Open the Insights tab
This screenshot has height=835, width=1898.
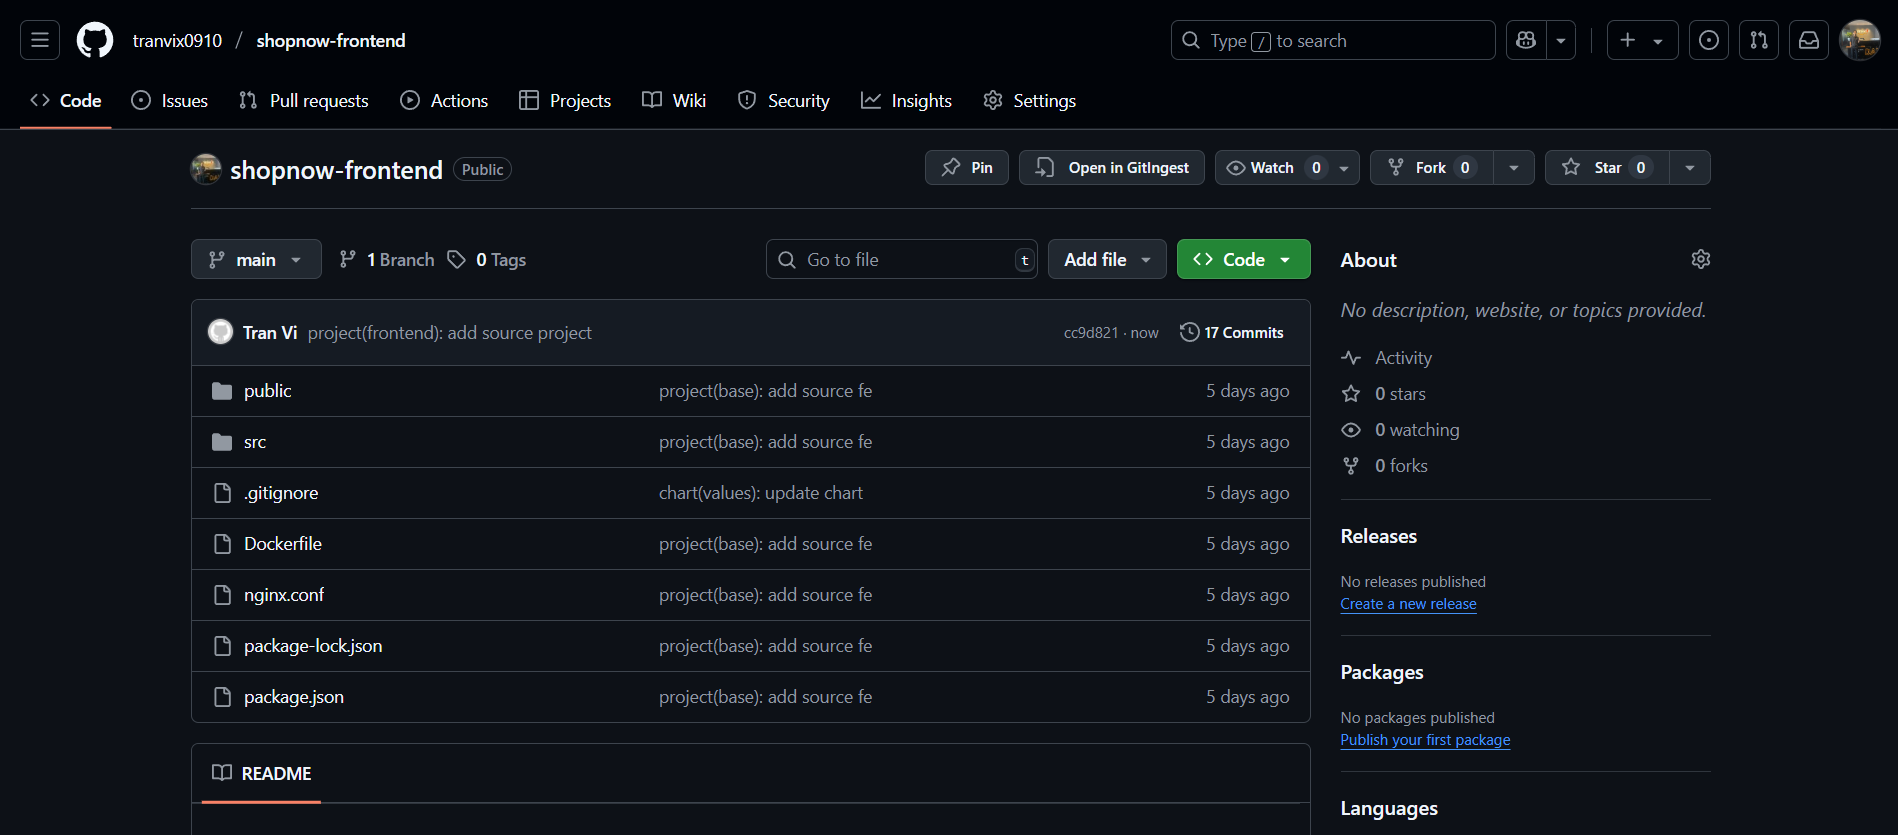(907, 101)
